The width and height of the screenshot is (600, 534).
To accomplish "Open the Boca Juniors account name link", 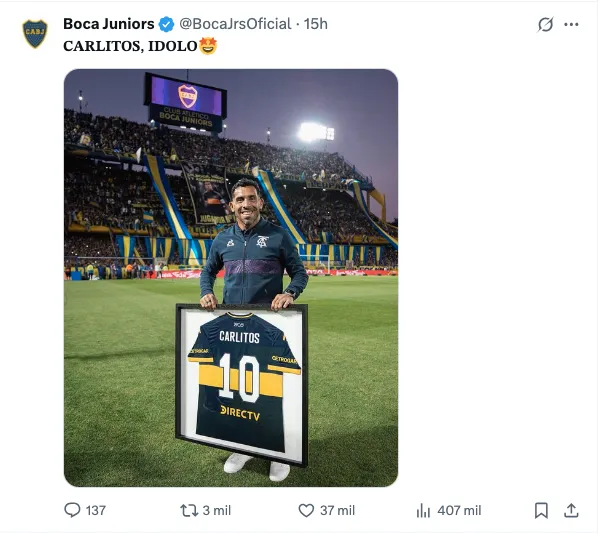I will click(x=108, y=23).
